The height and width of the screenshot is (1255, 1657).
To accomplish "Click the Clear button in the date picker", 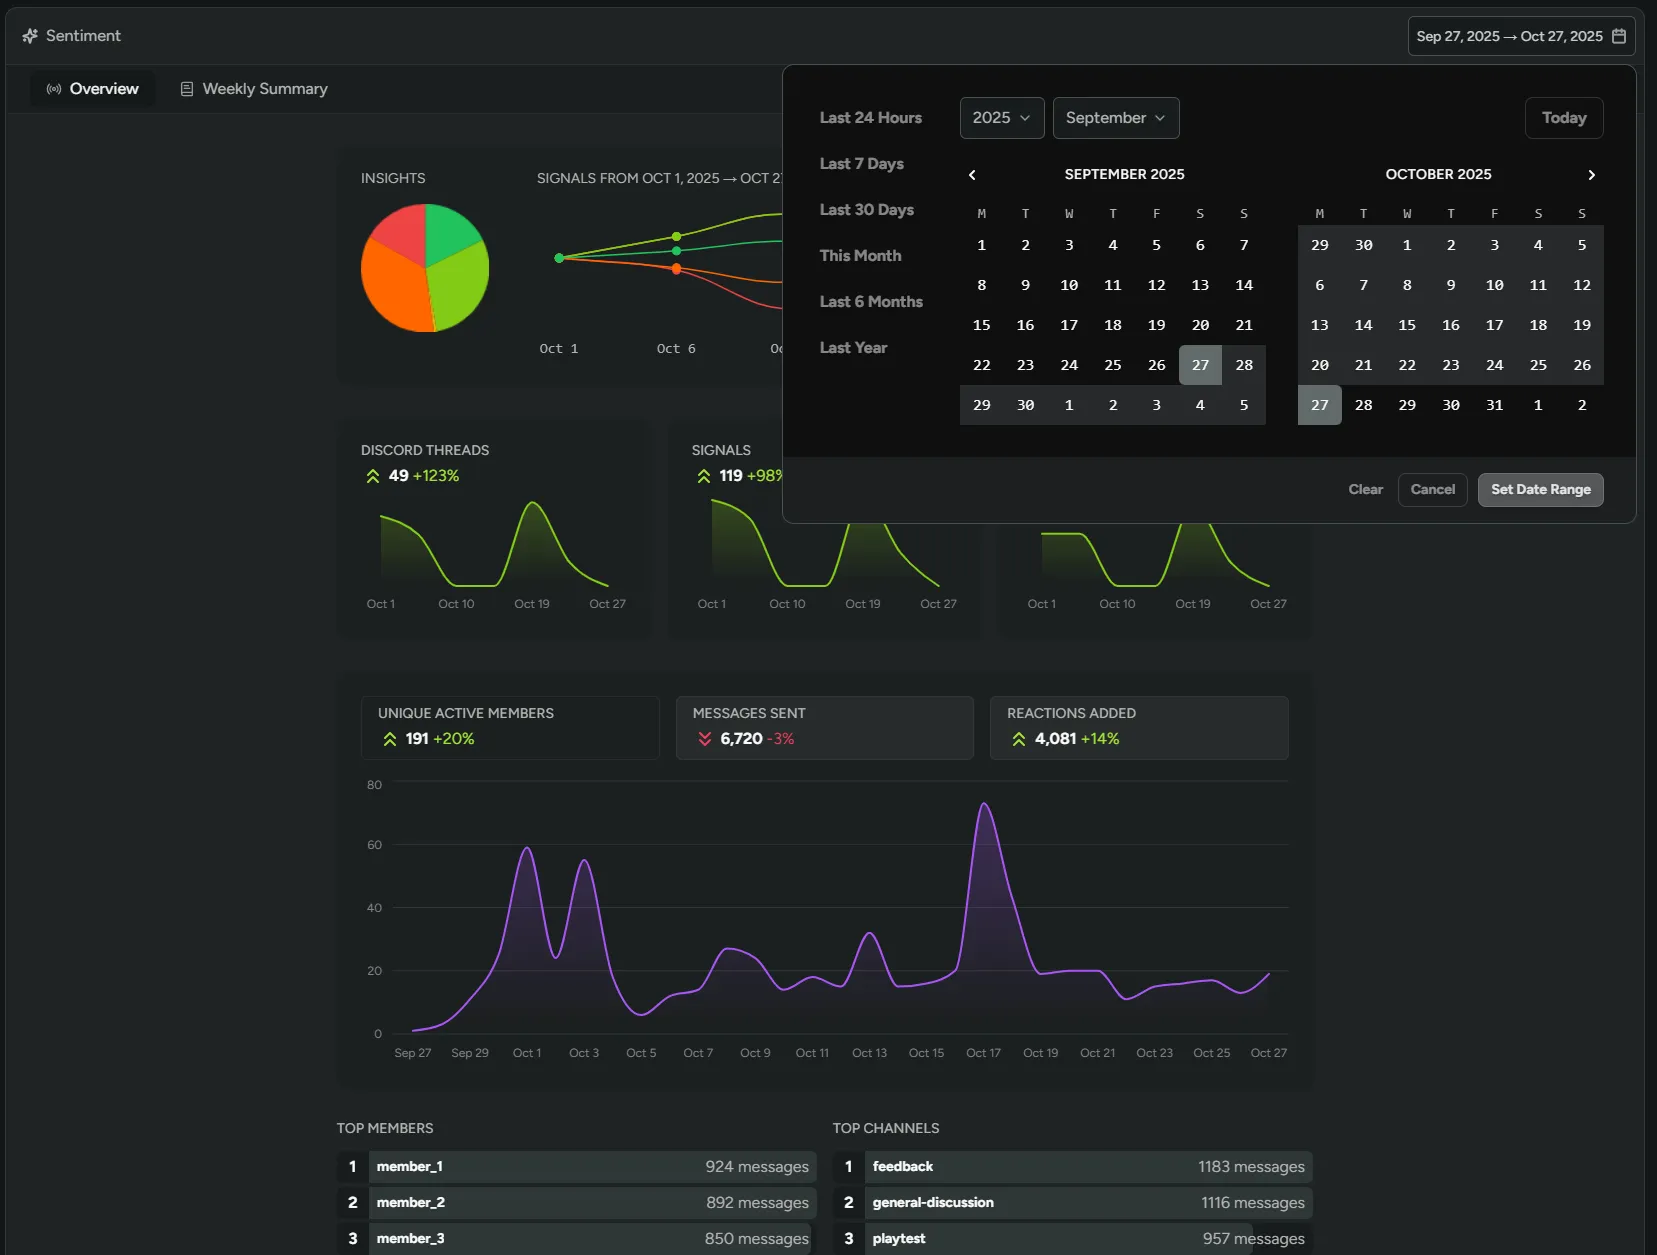I will click(1364, 490).
